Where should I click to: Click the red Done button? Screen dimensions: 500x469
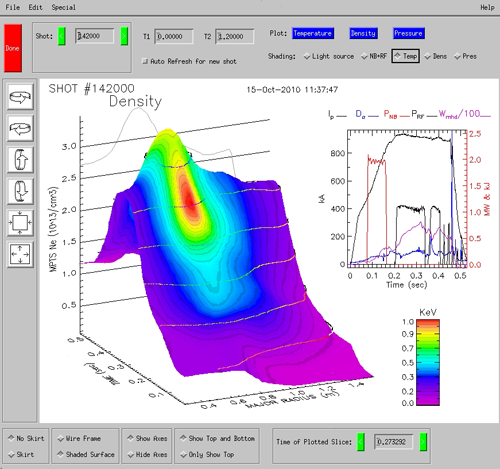click(13, 48)
